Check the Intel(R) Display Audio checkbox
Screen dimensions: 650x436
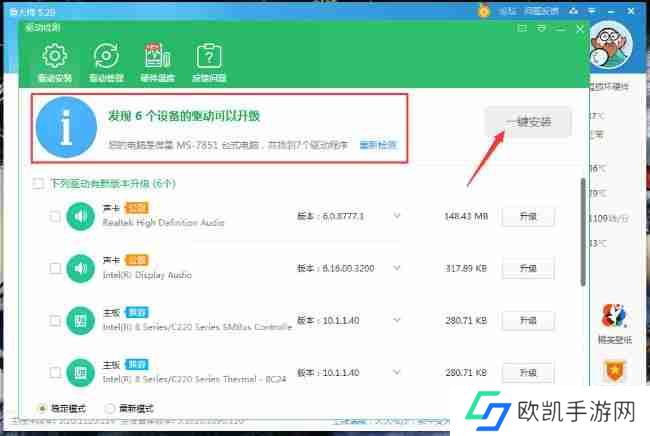55,268
